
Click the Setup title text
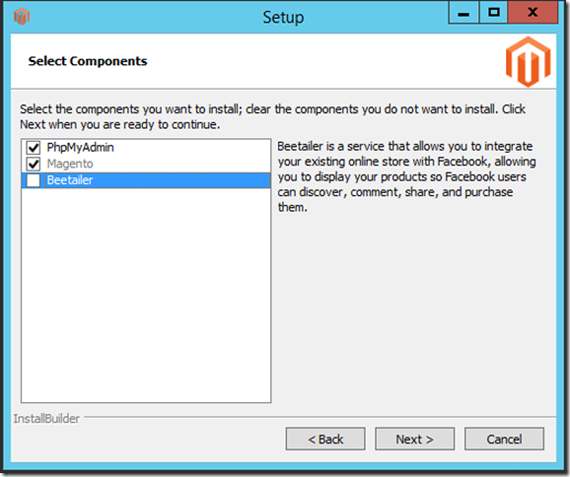click(x=283, y=17)
